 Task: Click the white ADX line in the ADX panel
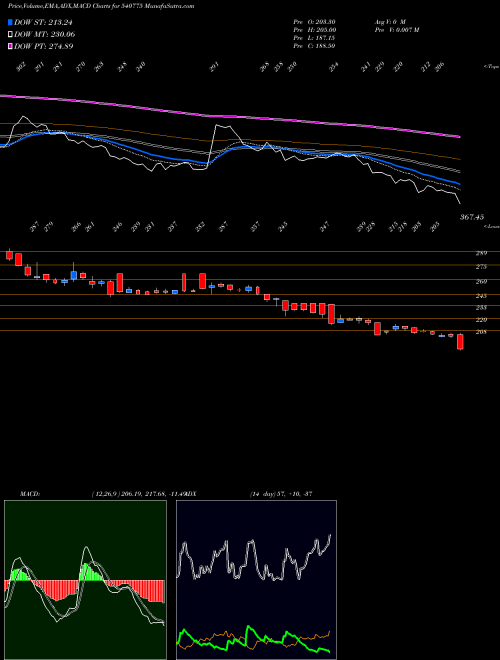(253, 543)
